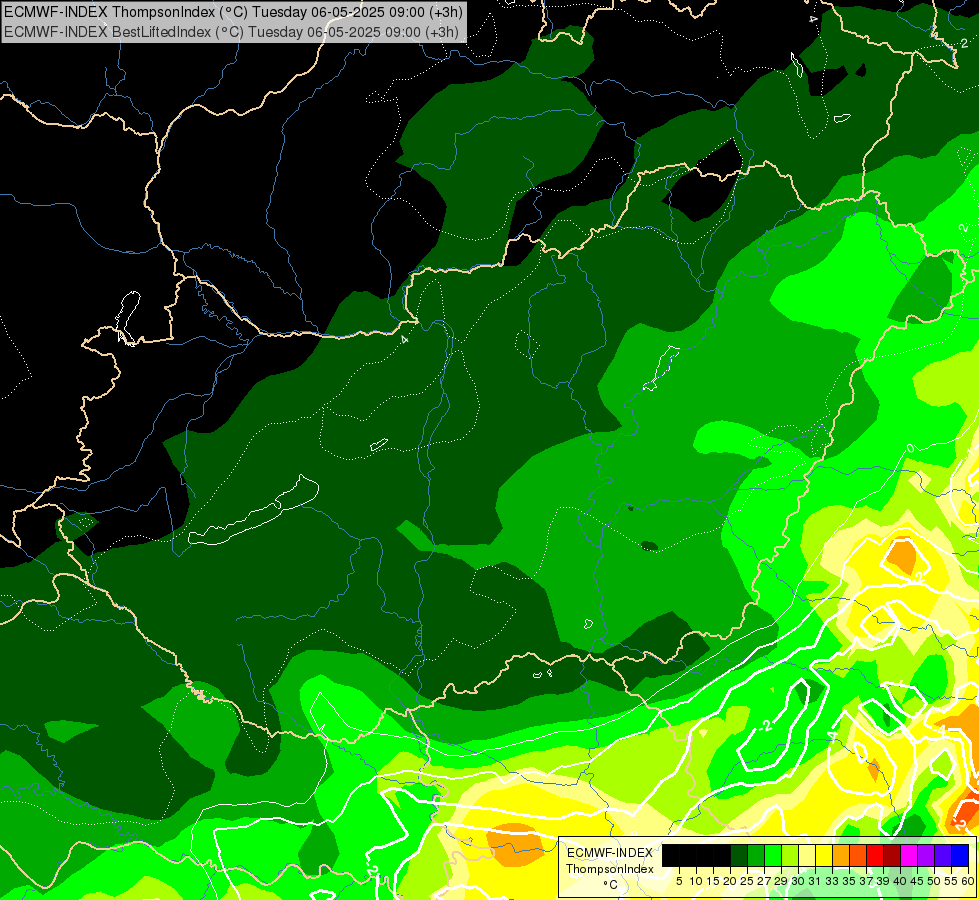979x900 pixels.
Task: Click the legend tick value 29
Action: pyautogui.click(x=782, y=881)
